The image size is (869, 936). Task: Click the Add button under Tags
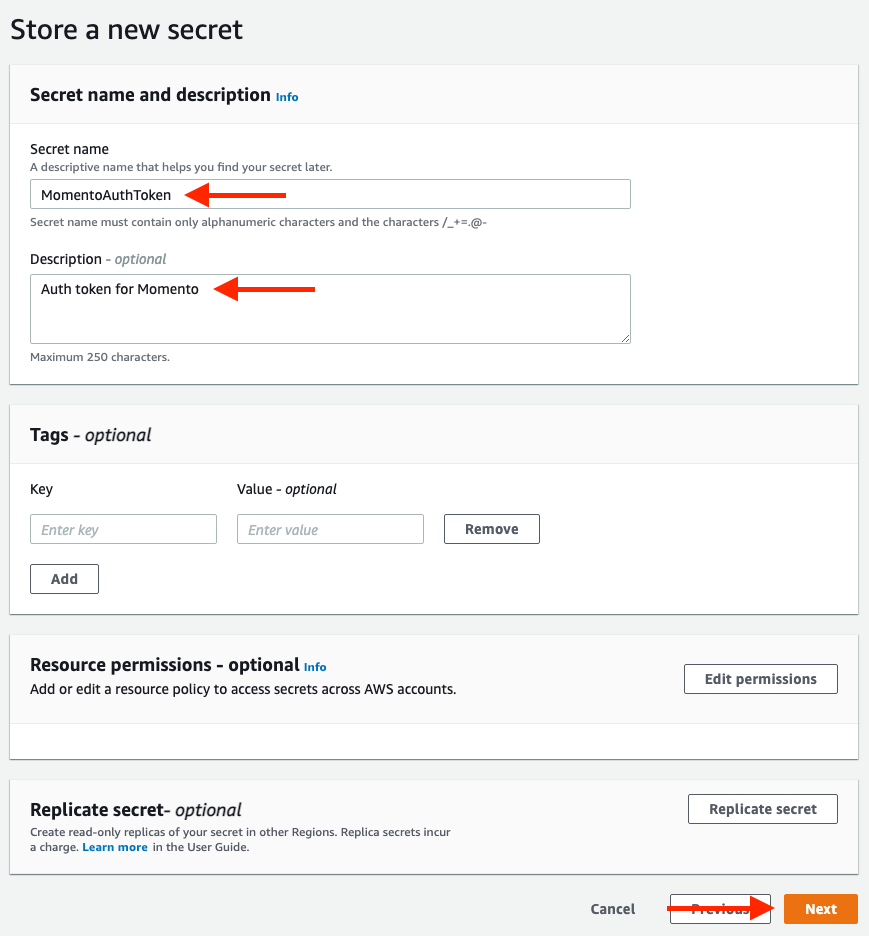pyautogui.click(x=63, y=578)
